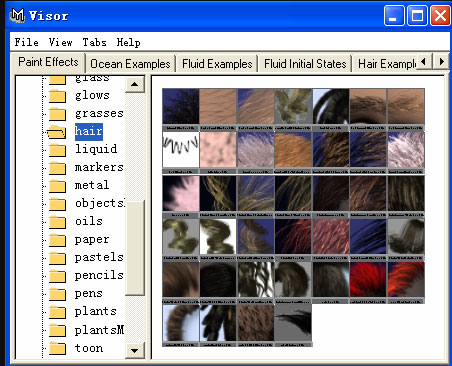Pick the black-and-white striped hair preset
Image resolution: width=452 pixels, height=366 pixels.
tap(256, 279)
